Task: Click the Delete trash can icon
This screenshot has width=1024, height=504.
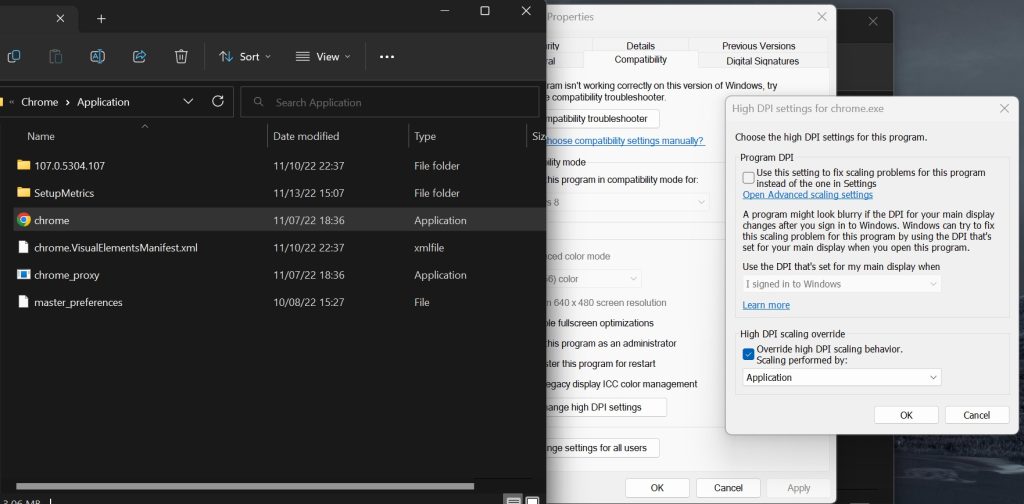Action: (181, 57)
